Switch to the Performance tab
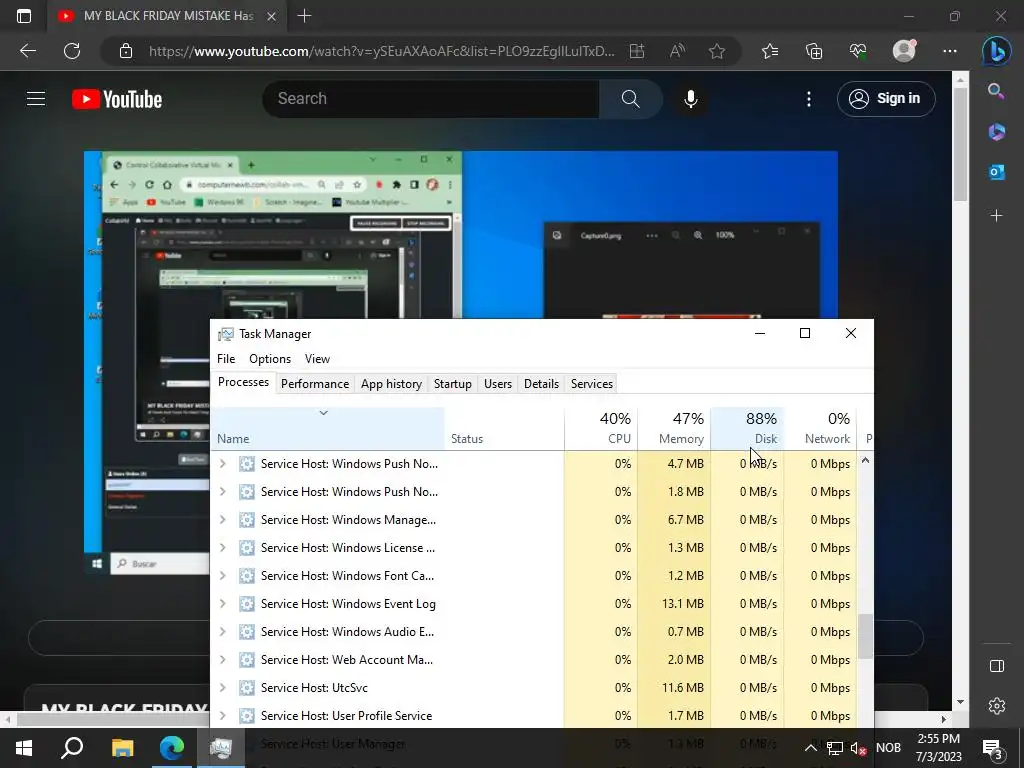 click(x=315, y=384)
